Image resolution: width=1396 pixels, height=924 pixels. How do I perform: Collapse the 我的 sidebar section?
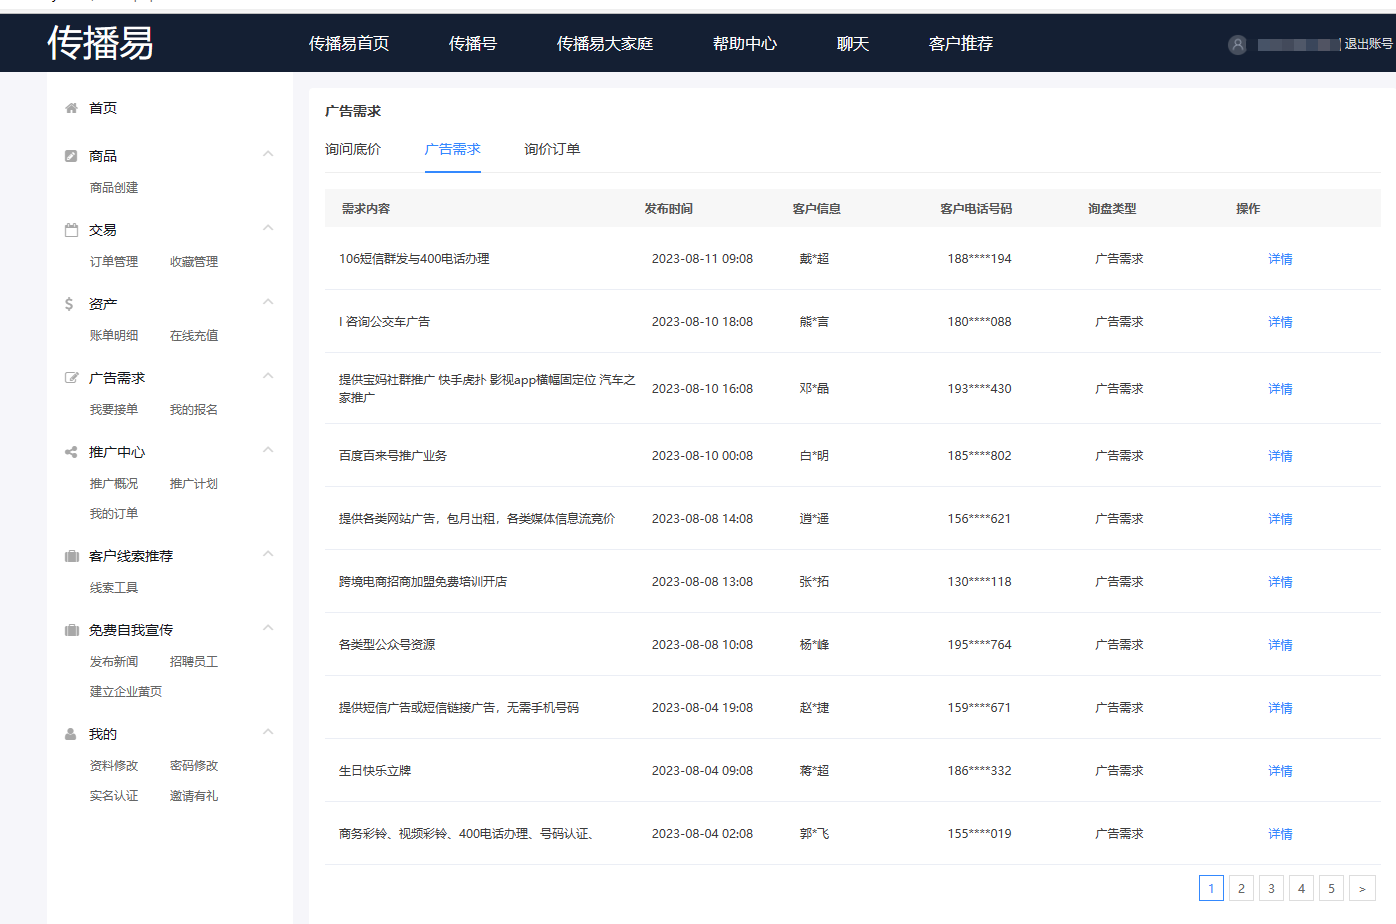click(268, 731)
